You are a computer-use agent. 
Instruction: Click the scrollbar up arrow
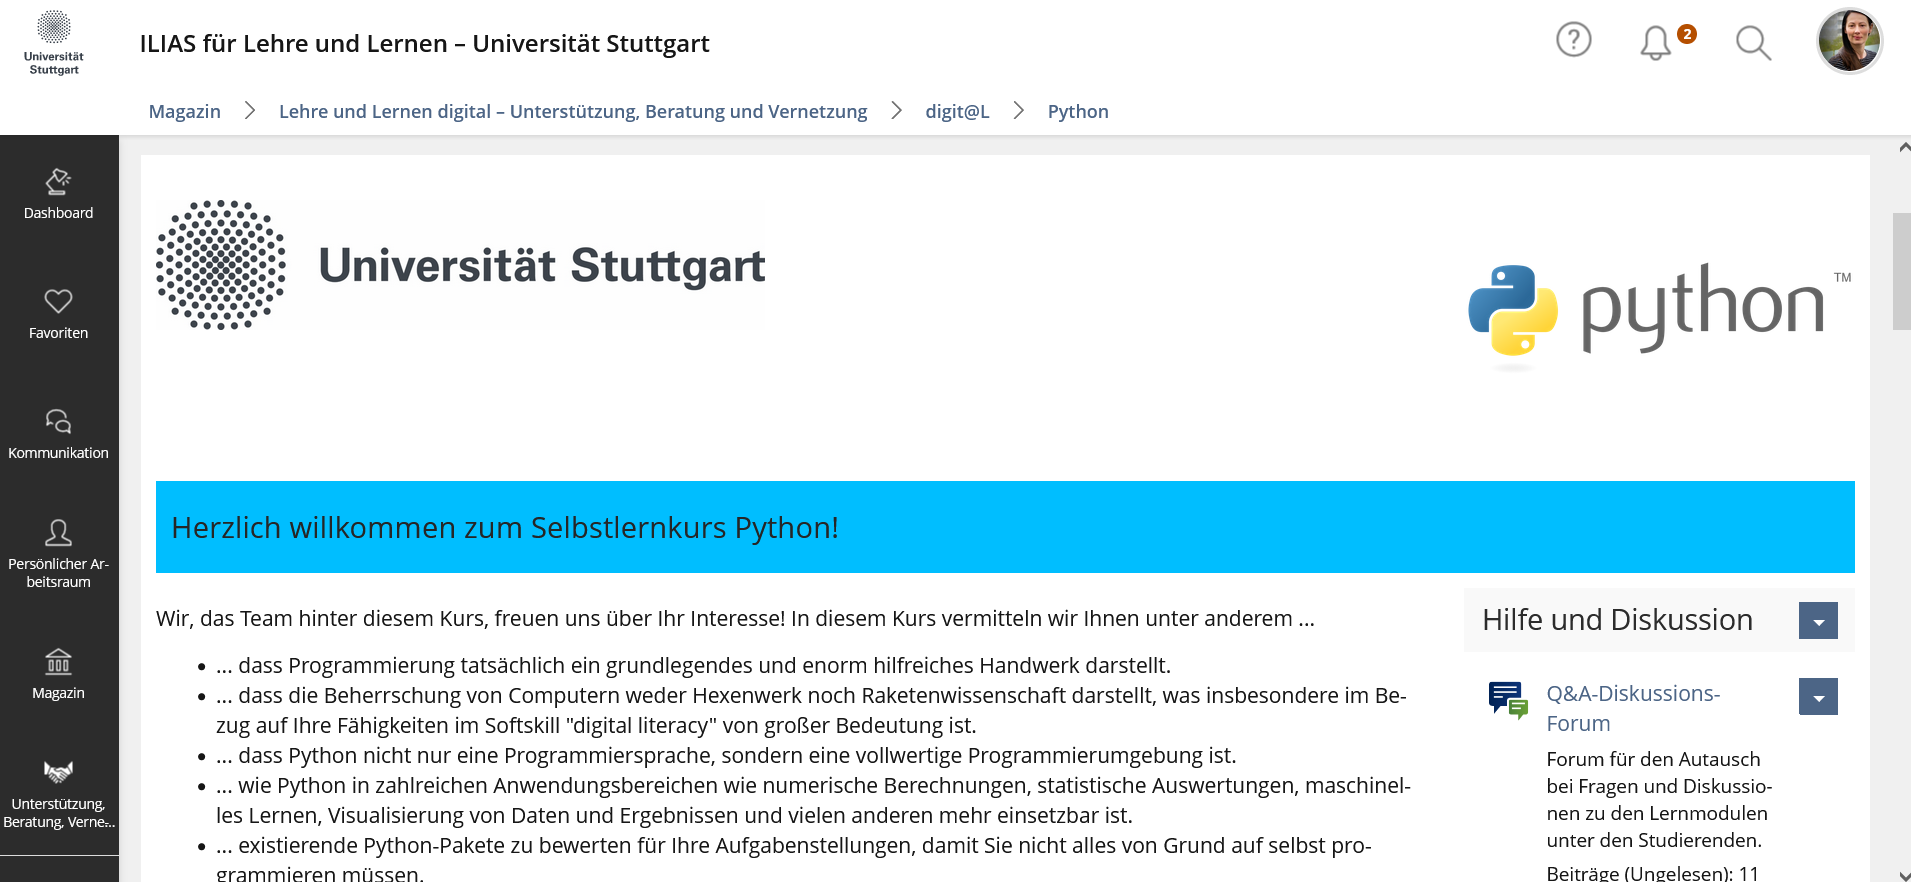click(1903, 147)
